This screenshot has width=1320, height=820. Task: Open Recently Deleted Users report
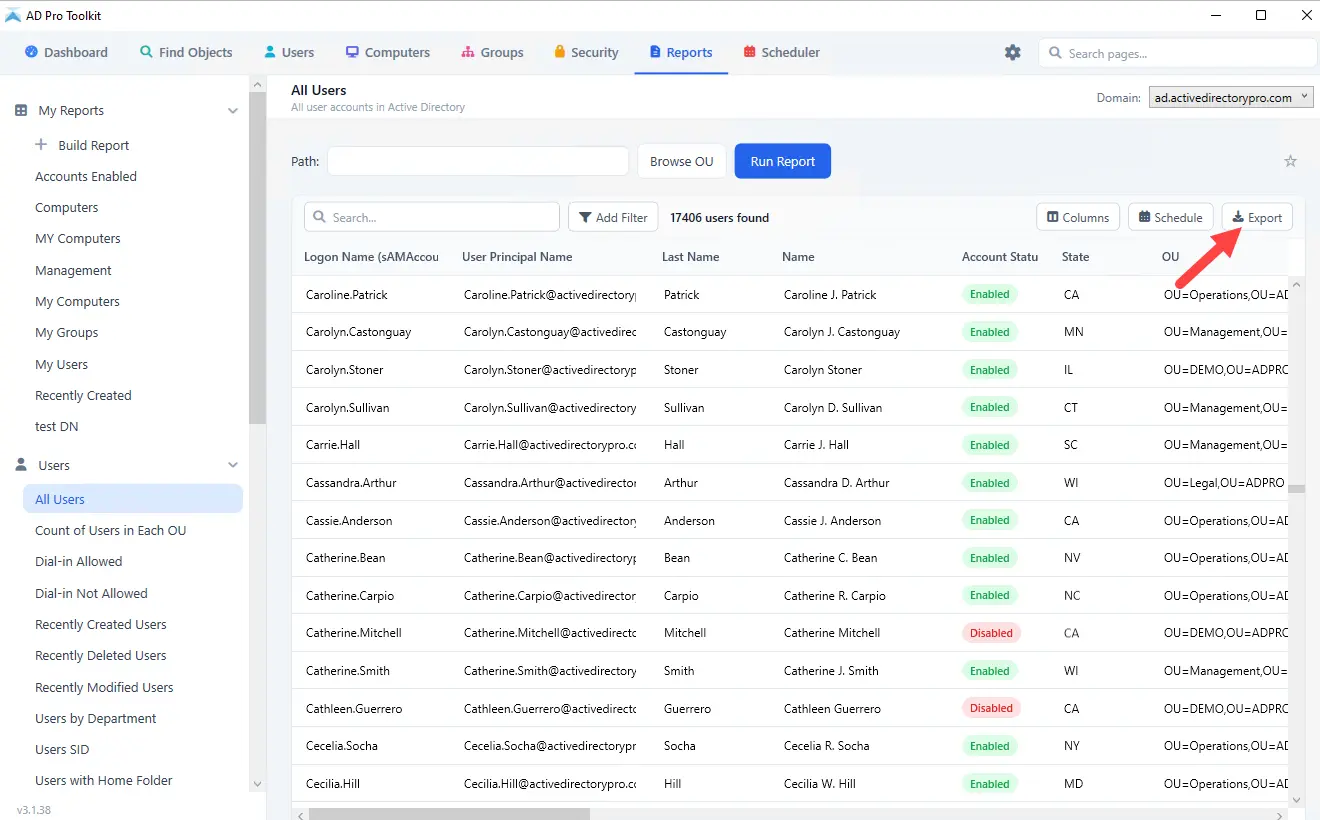[101, 656]
